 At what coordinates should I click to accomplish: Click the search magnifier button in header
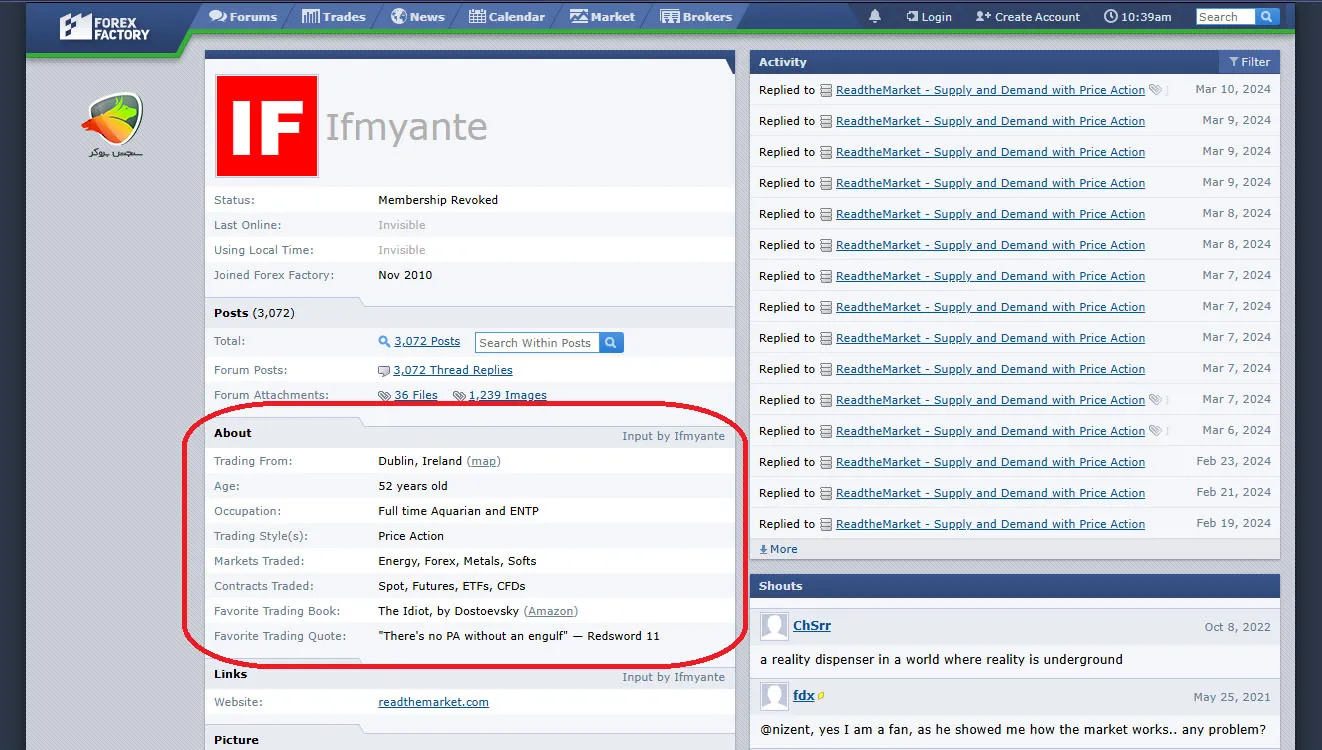(x=1267, y=17)
